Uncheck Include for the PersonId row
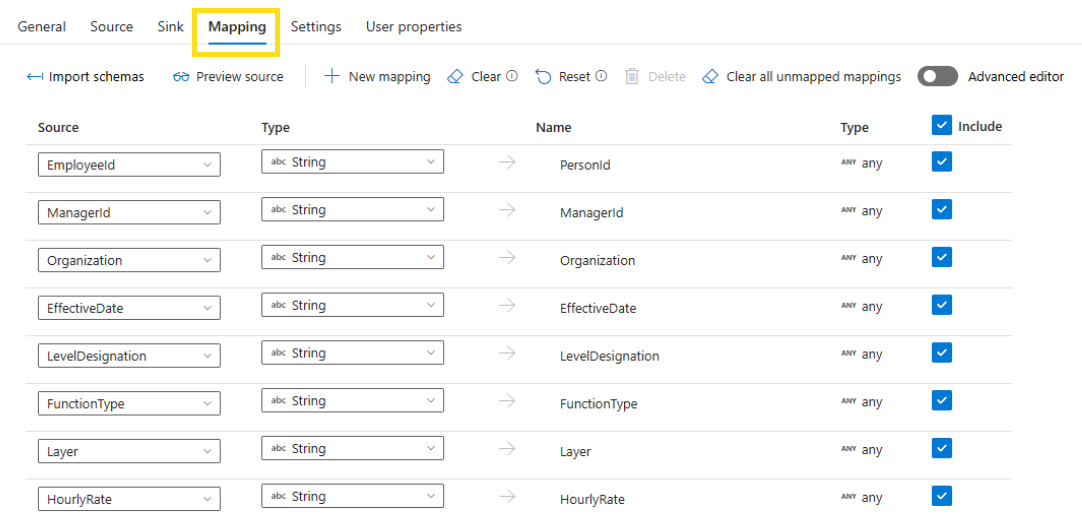This screenshot has height=532, width=1082. click(x=941, y=162)
